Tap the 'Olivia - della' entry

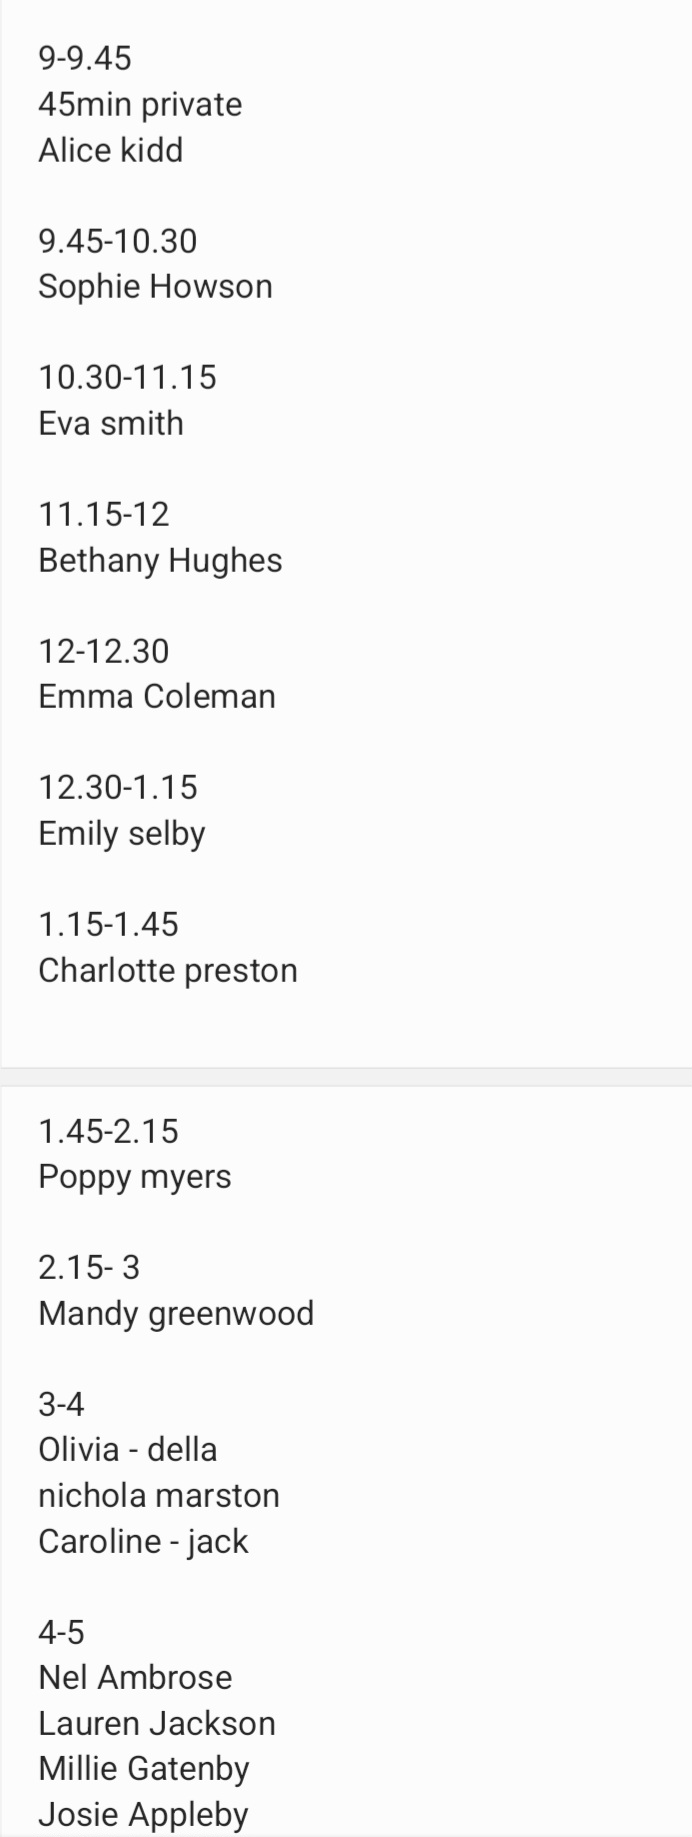(128, 1449)
